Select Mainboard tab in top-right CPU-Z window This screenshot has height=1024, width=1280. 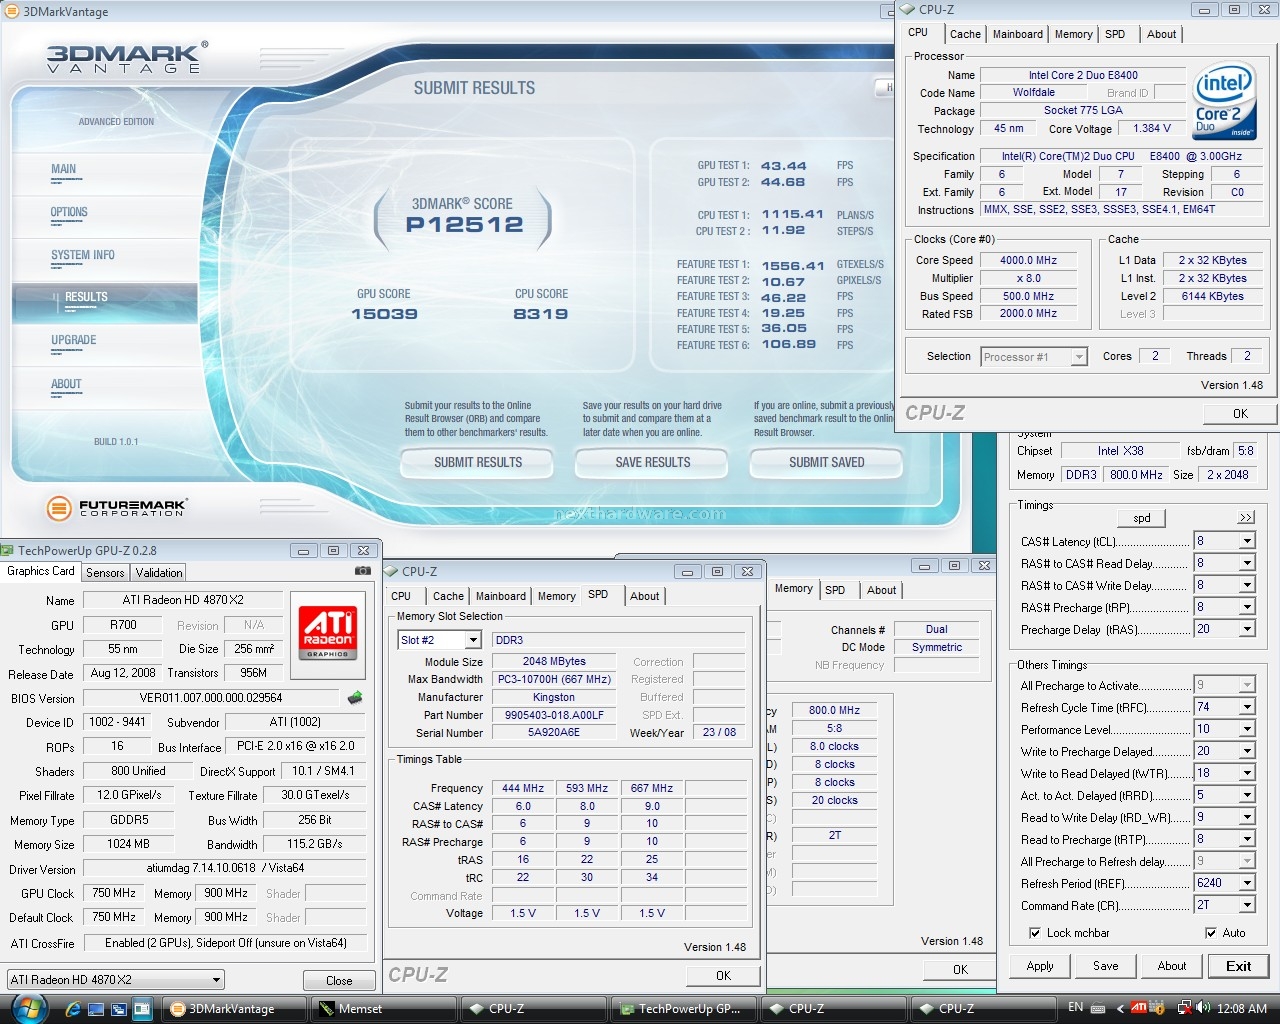coord(1018,34)
